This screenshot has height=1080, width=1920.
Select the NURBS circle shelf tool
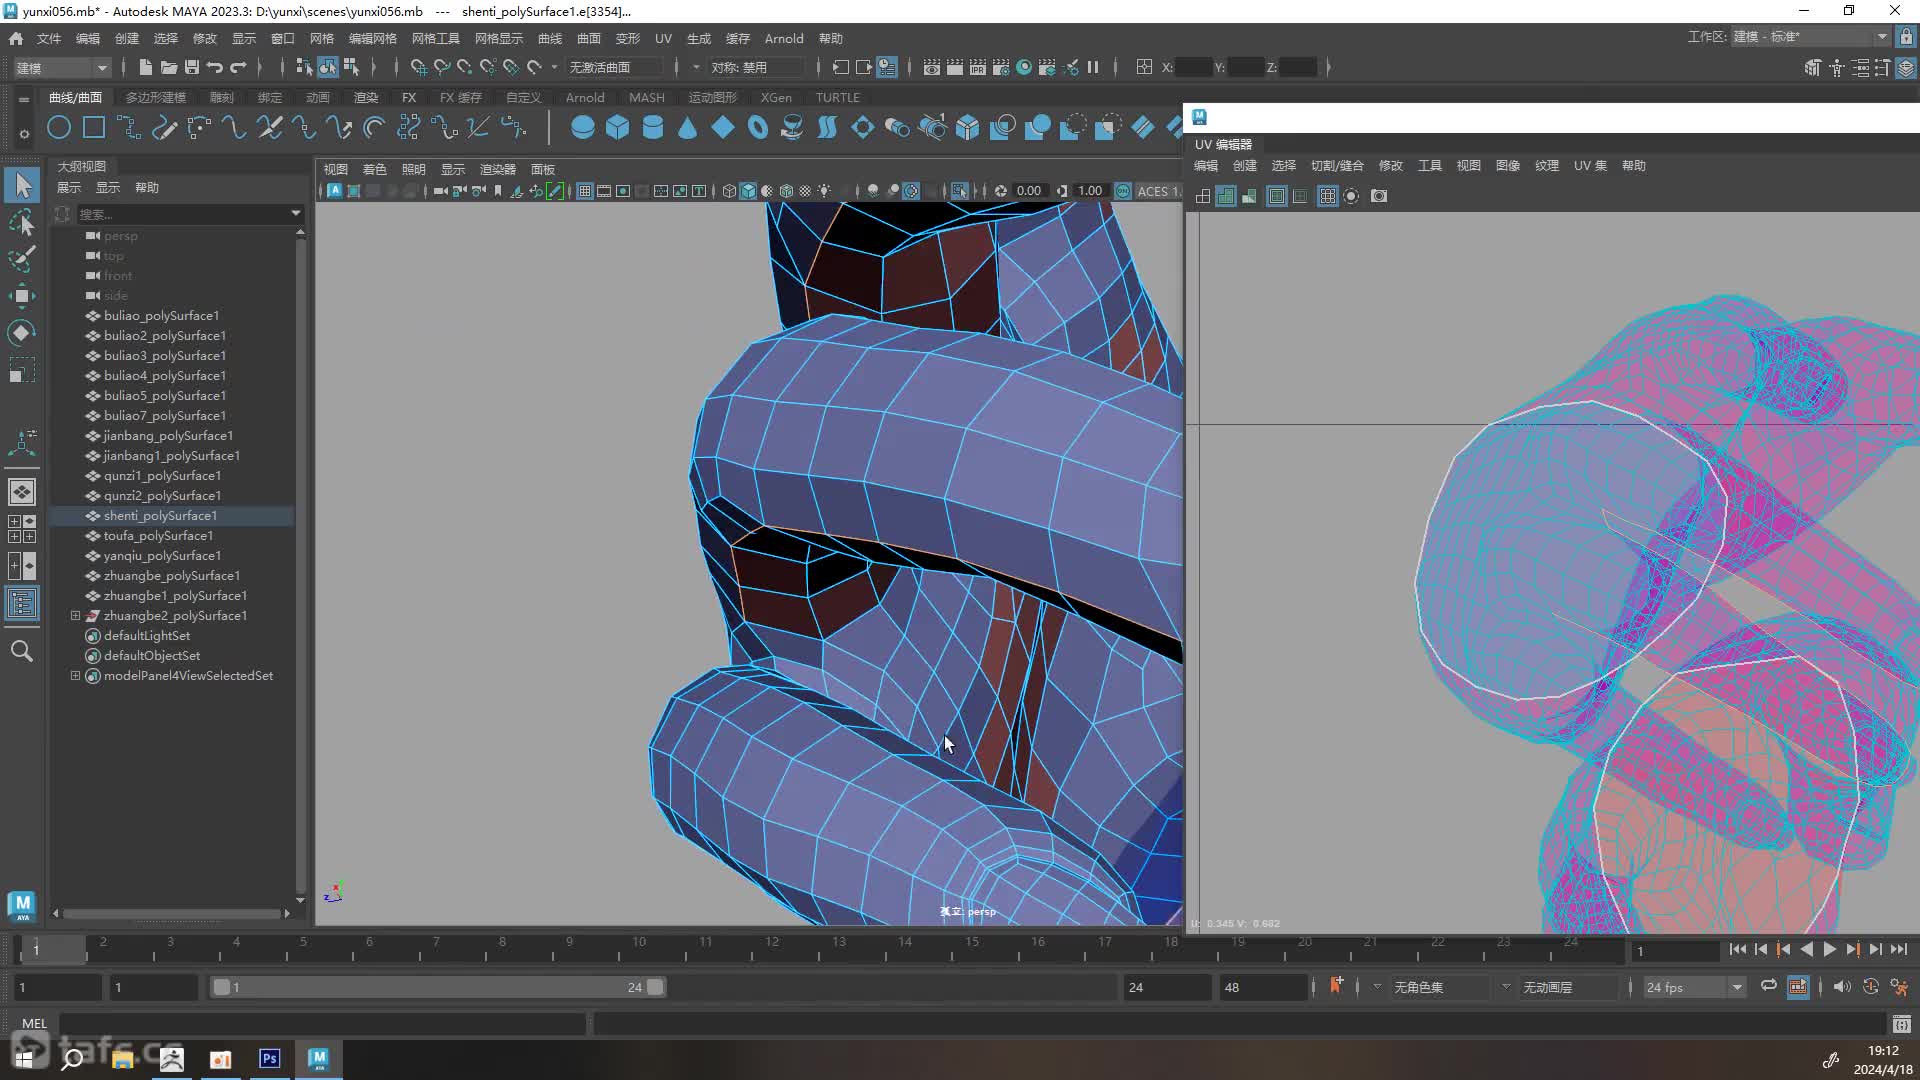59,128
